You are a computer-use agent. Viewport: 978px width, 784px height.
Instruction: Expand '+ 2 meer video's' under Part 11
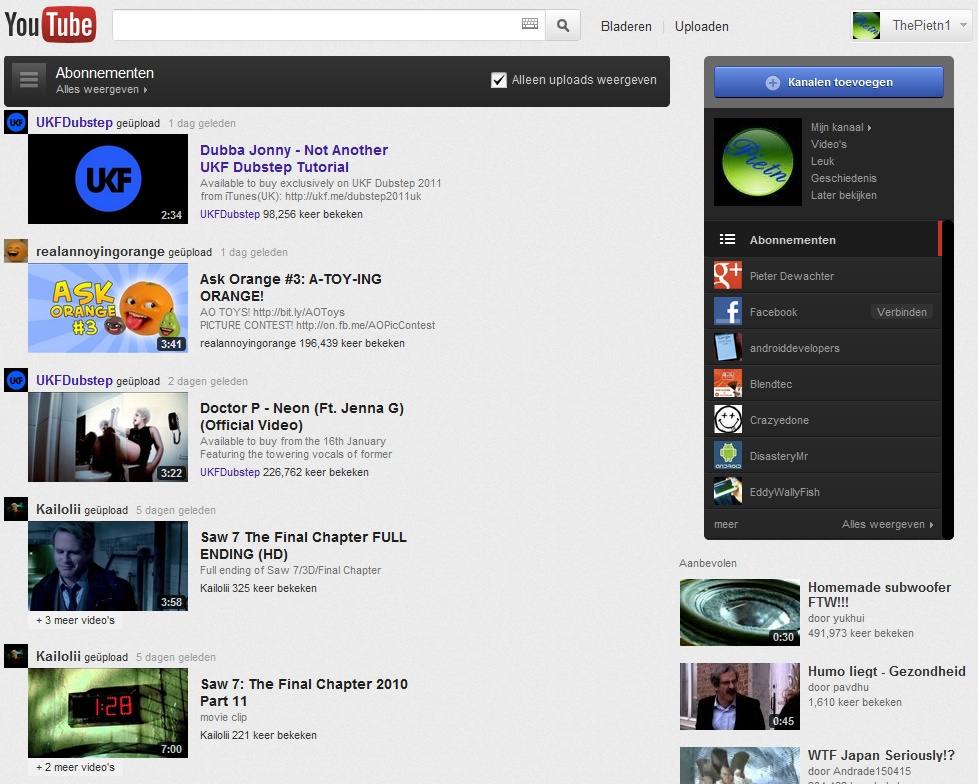pyautogui.click(x=75, y=767)
